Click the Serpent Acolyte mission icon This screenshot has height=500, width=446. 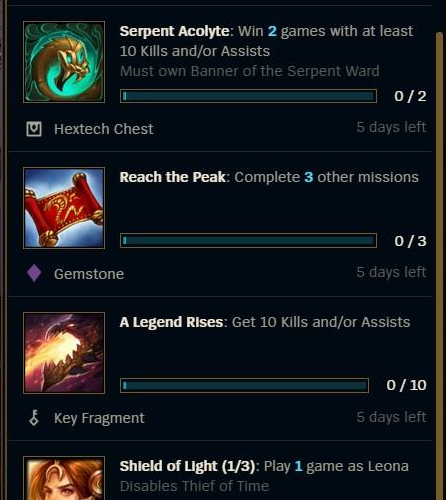coord(64,62)
